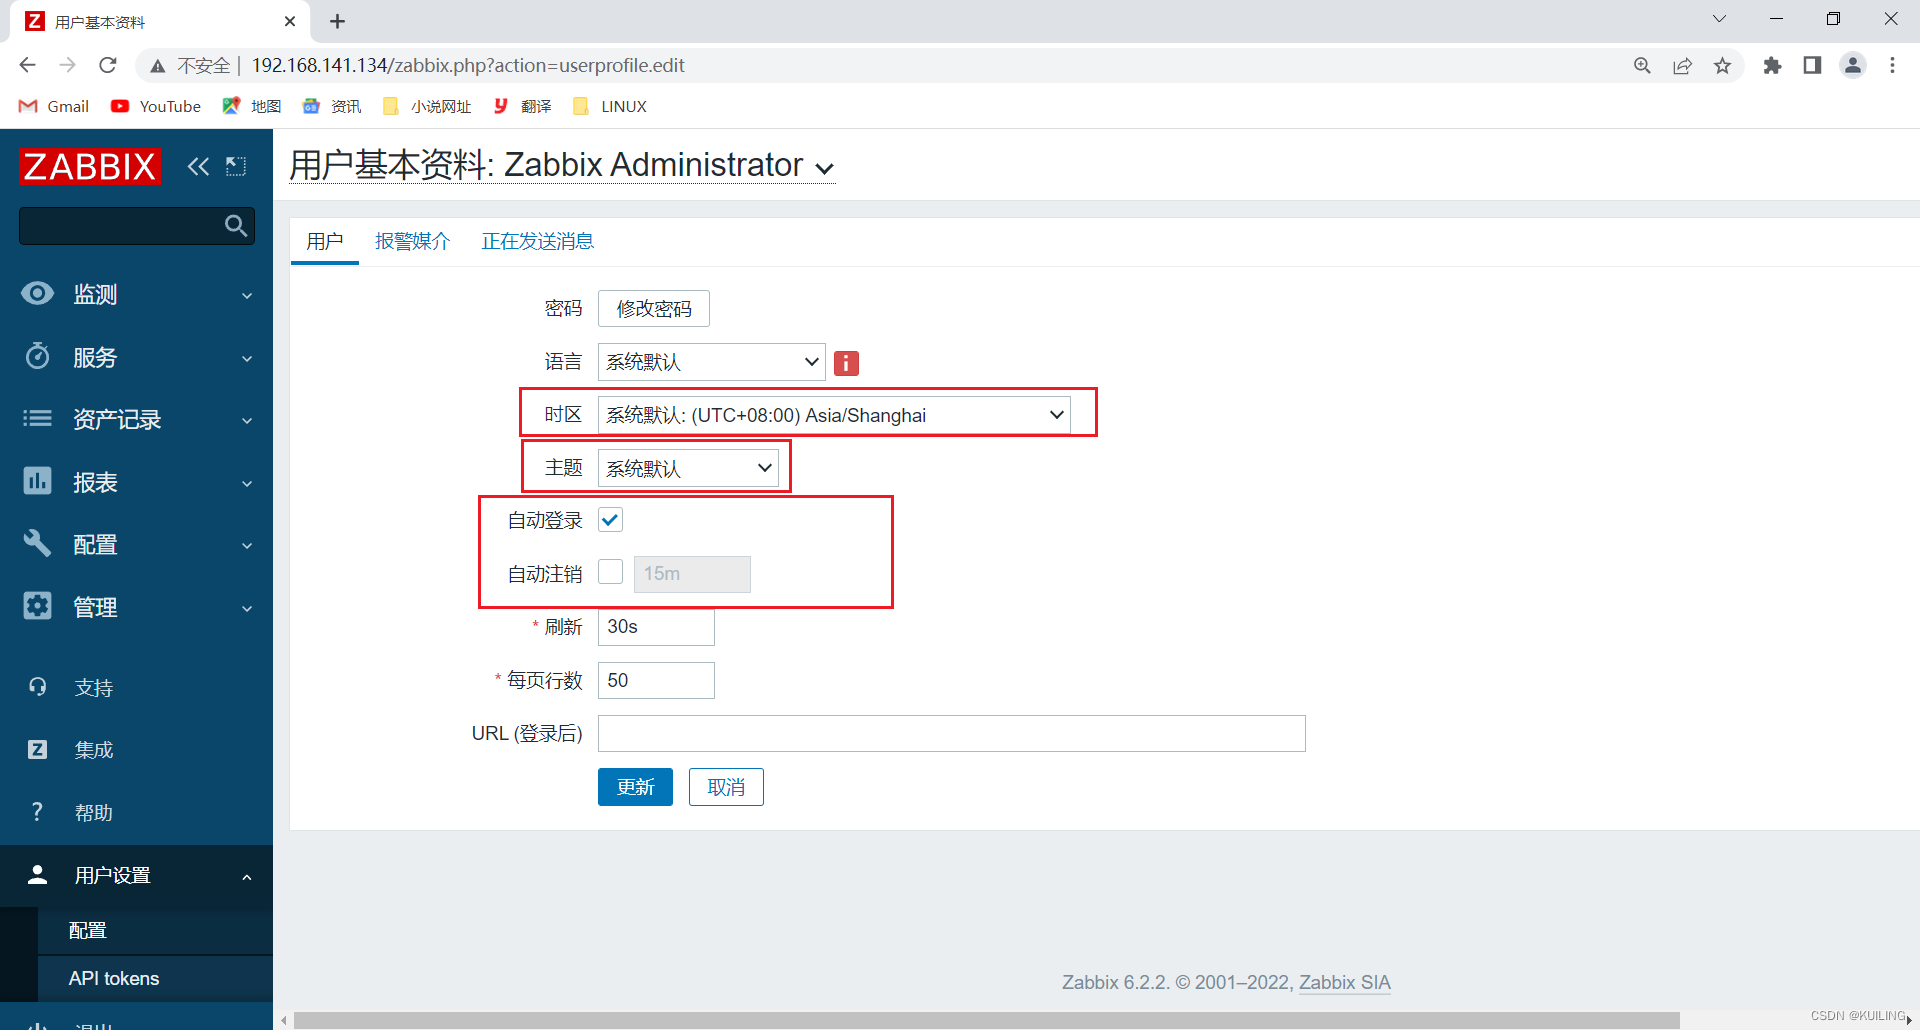Viewport: 1920px width, 1030px height.
Task: Open the 地图 bookmark
Action: 252,106
